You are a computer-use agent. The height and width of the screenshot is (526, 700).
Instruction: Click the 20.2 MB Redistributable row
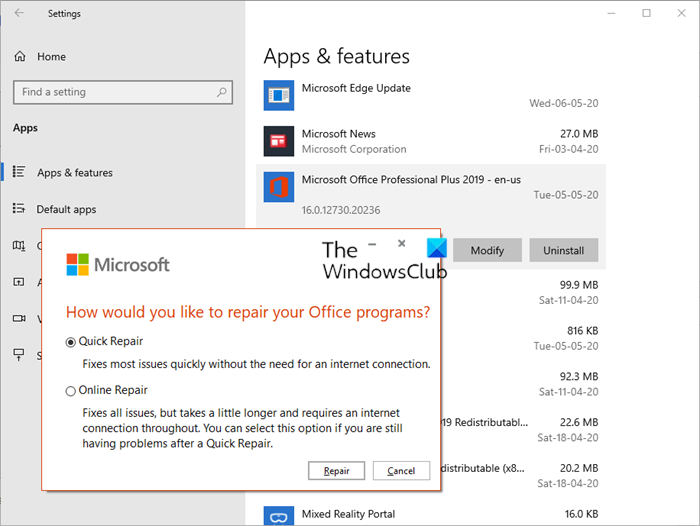point(523,476)
